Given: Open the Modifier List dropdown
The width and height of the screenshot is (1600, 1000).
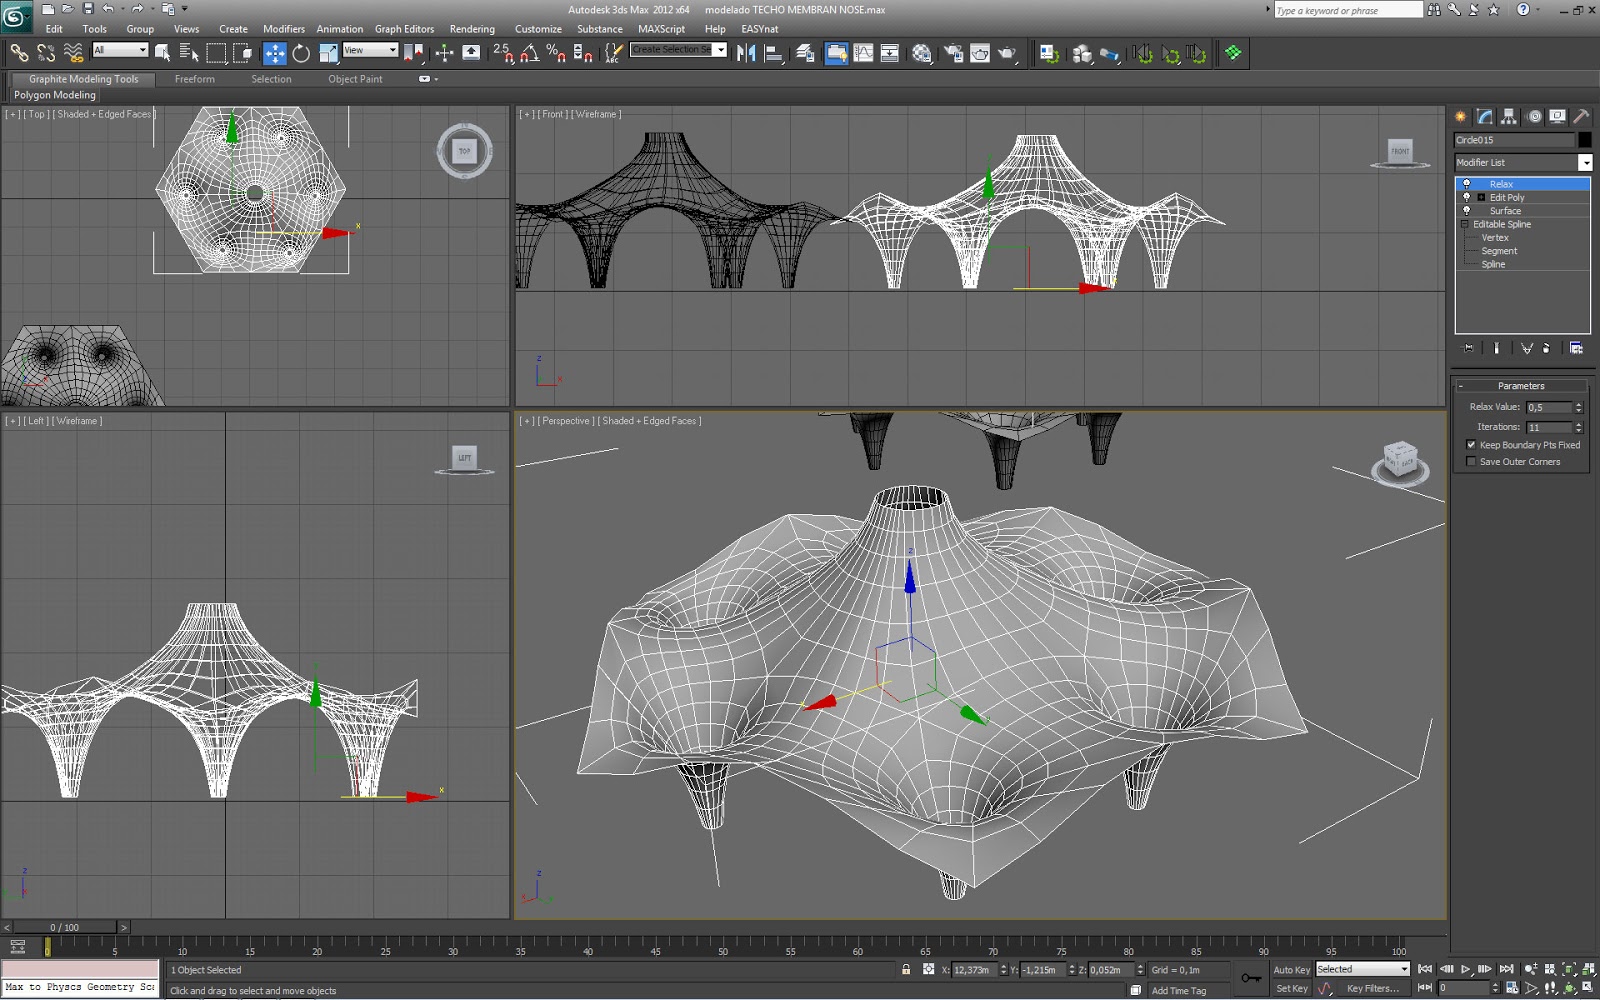Looking at the screenshot, I should pyautogui.click(x=1586, y=162).
